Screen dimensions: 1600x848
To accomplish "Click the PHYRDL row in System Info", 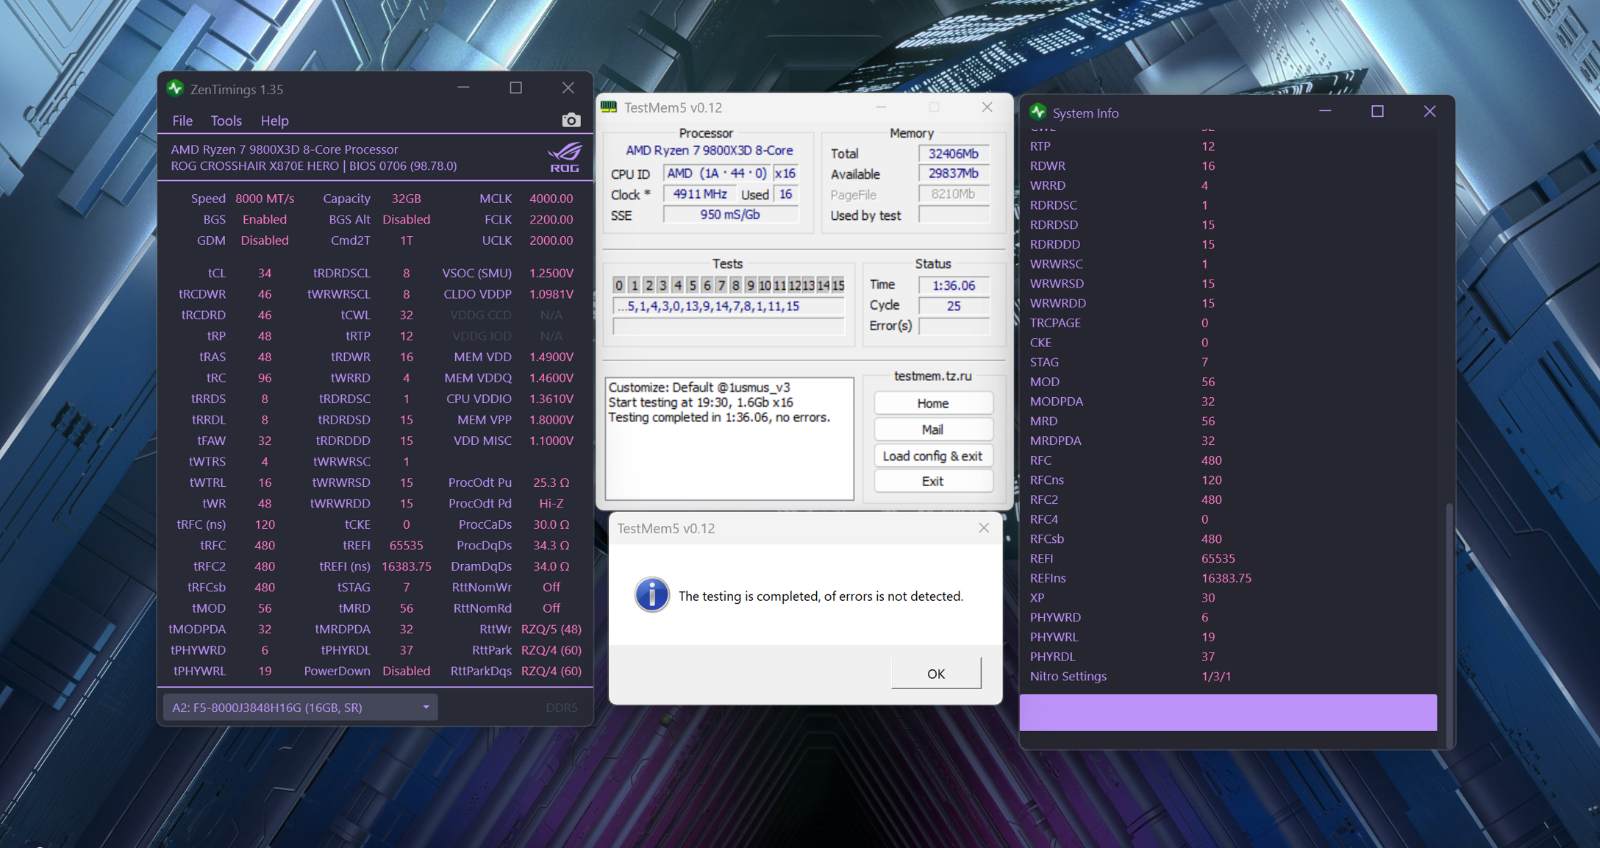I will (1228, 657).
